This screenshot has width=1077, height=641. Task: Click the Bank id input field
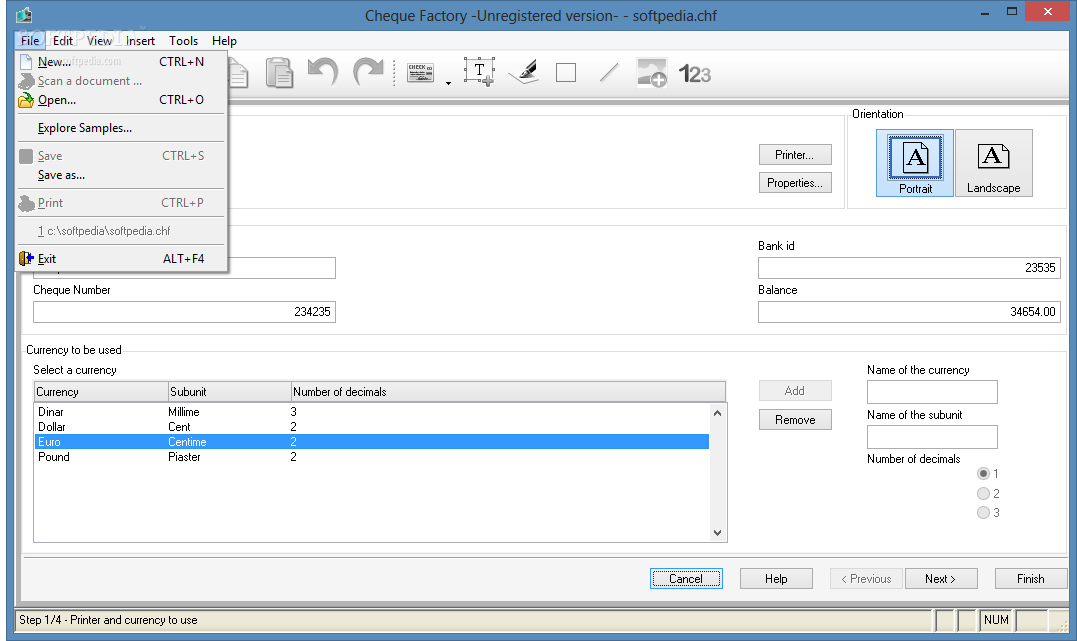pos(909,268)
